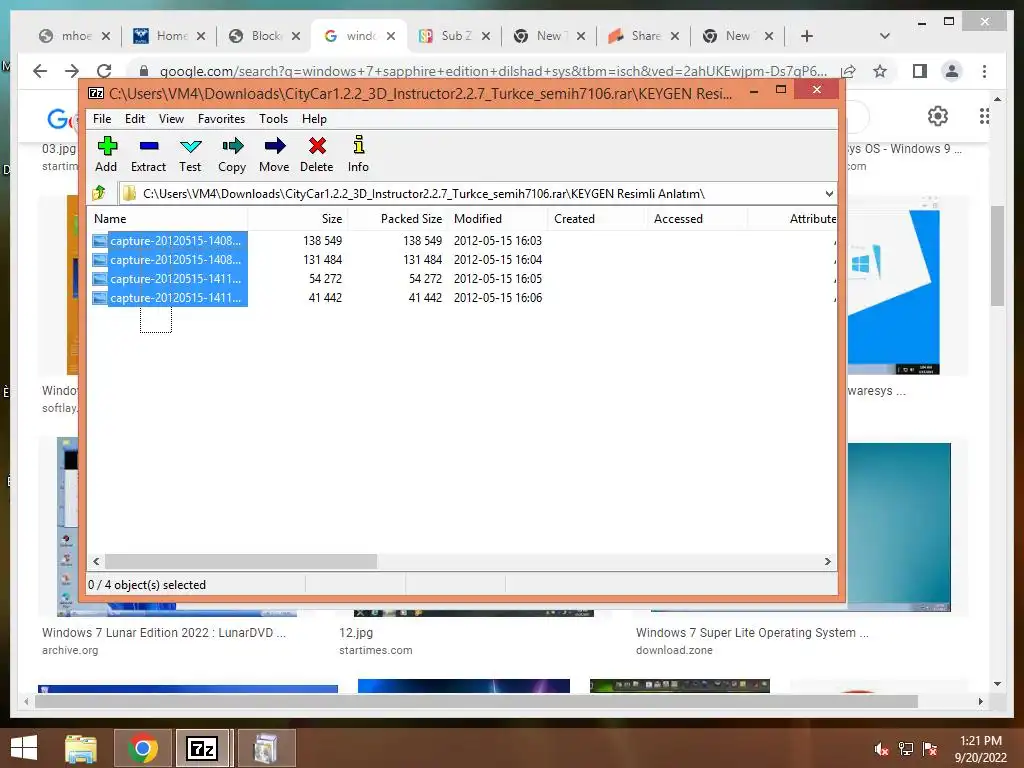Click the Info toolbar icon
The width and height of the screenshot is (1024, 768).
pyautogui.click(x=358, y=154)
